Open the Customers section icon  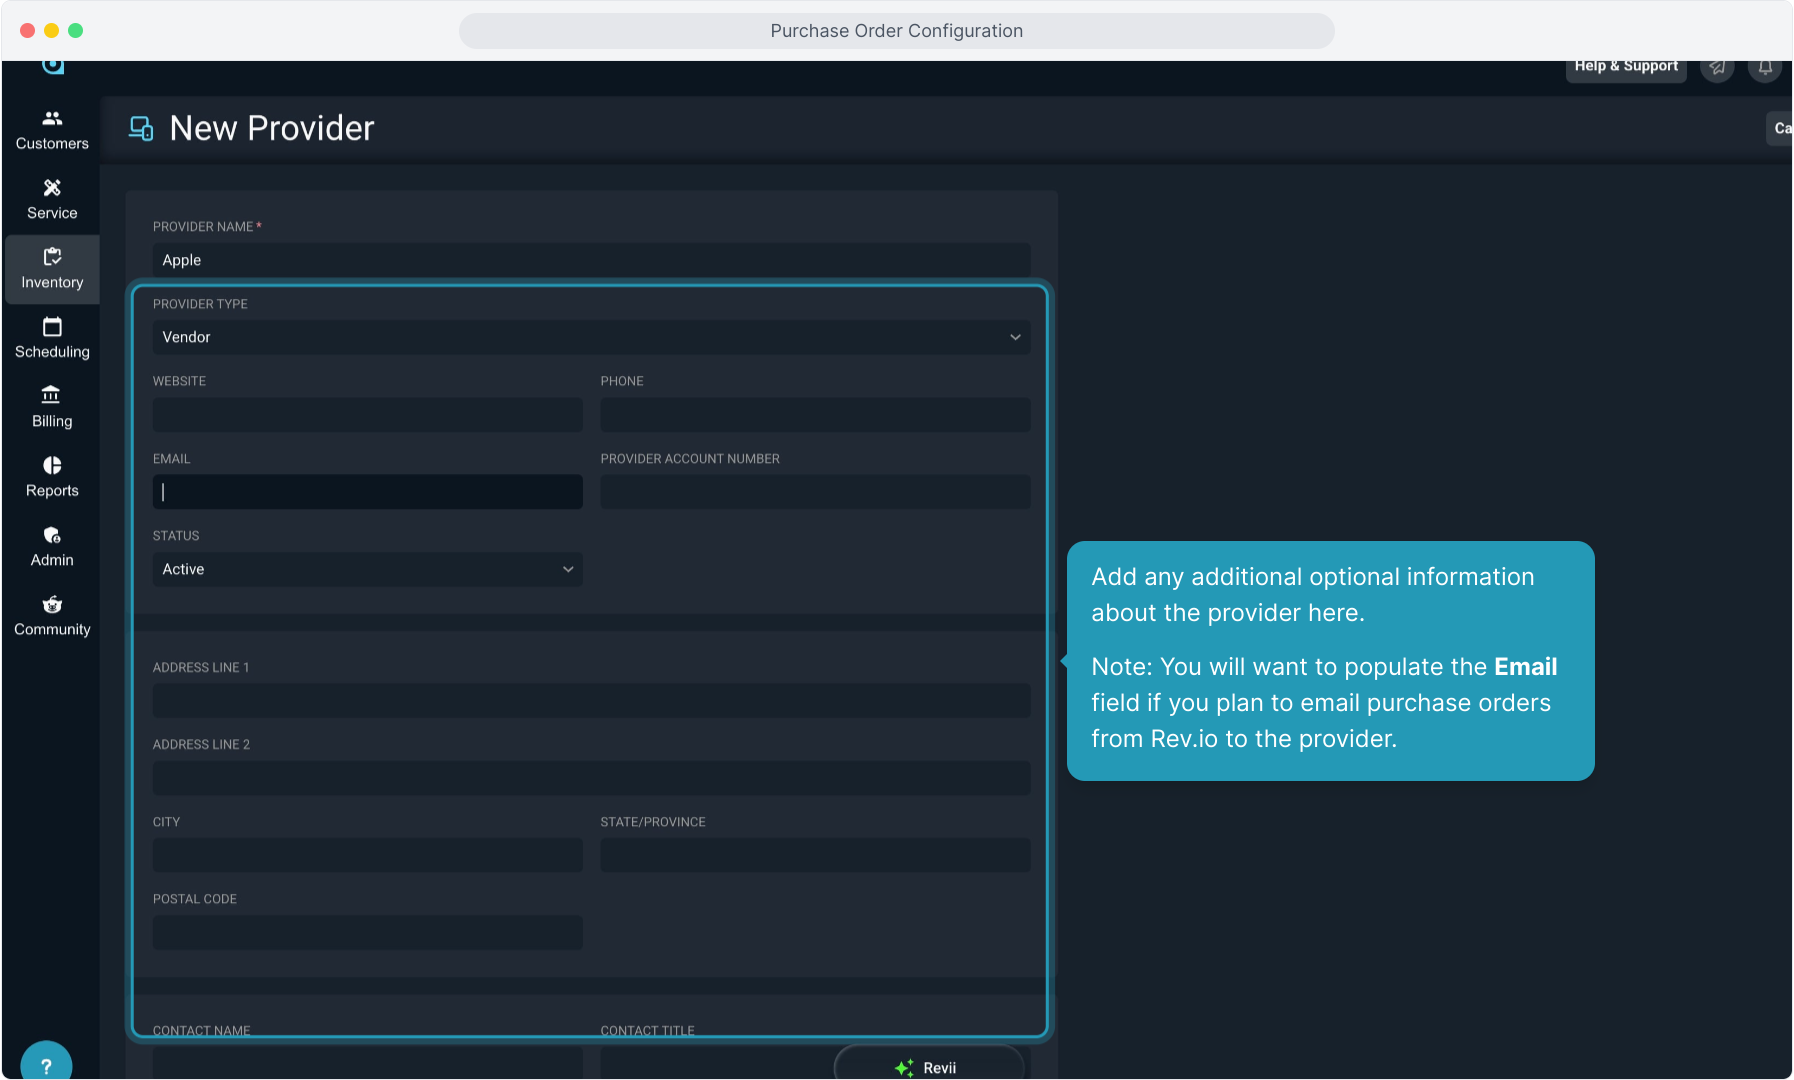click(x=52, y=119)
